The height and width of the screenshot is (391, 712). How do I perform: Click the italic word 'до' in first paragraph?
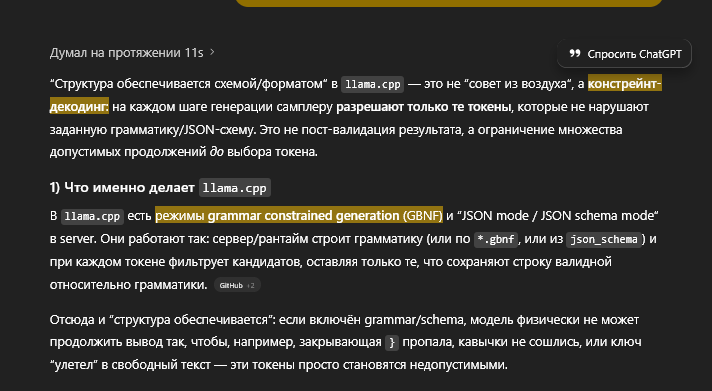coord(217,152)
